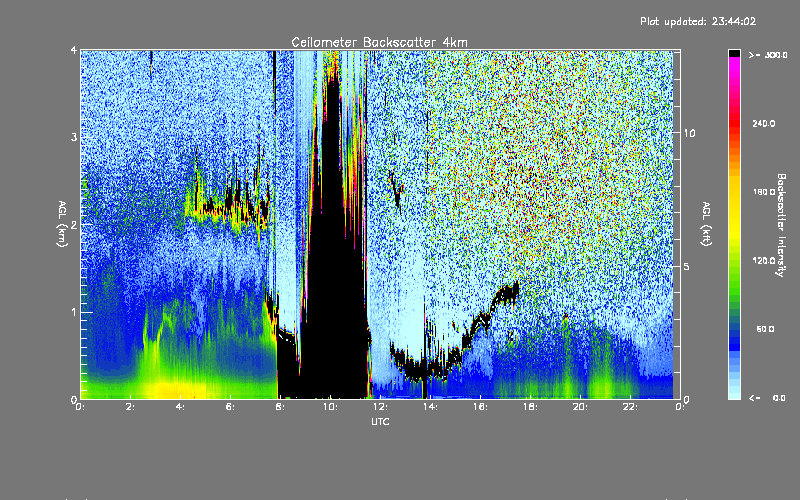Click the '4:' tick on UTC axis
The height and width of the screenshot is (500, 800).
coord(181,407)
